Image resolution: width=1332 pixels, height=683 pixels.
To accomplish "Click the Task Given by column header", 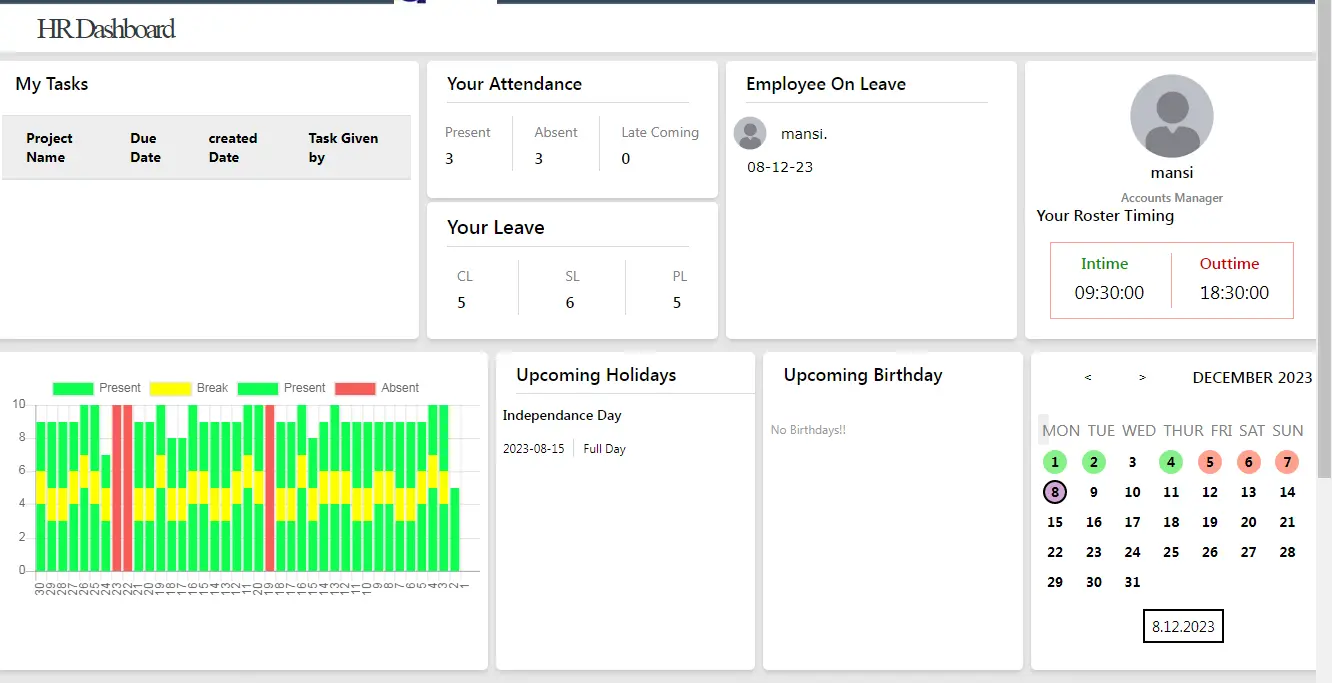I will (343, 148).
